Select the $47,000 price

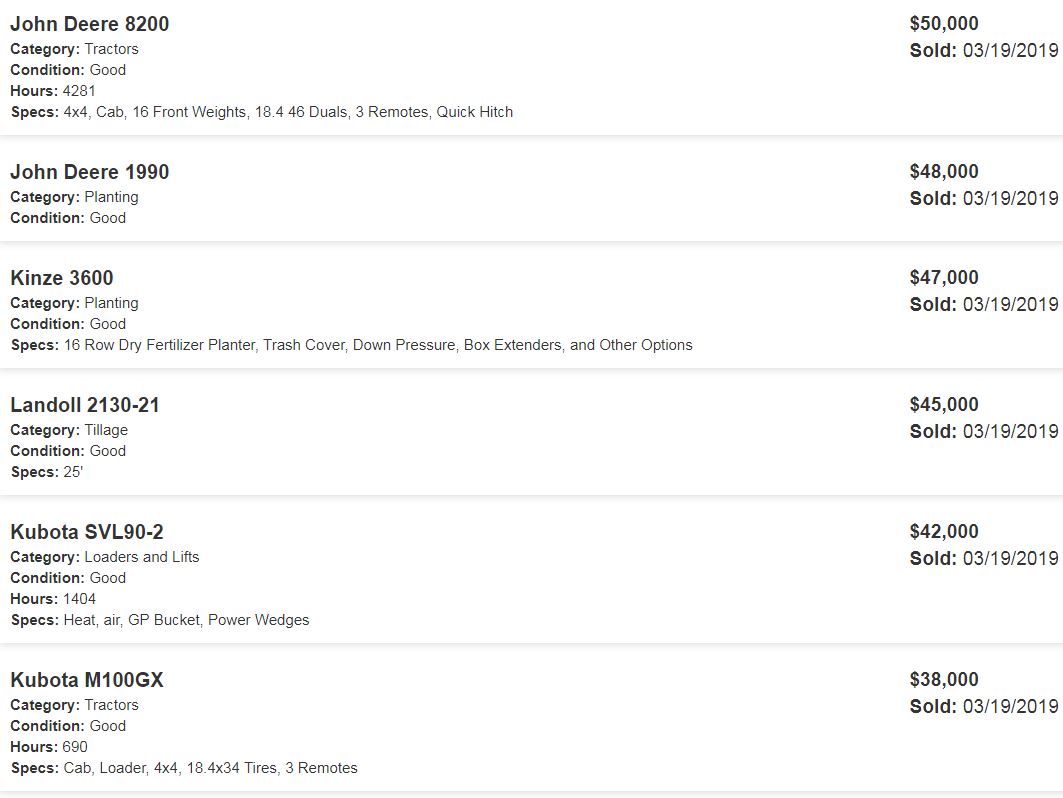[x=944, y=278]
